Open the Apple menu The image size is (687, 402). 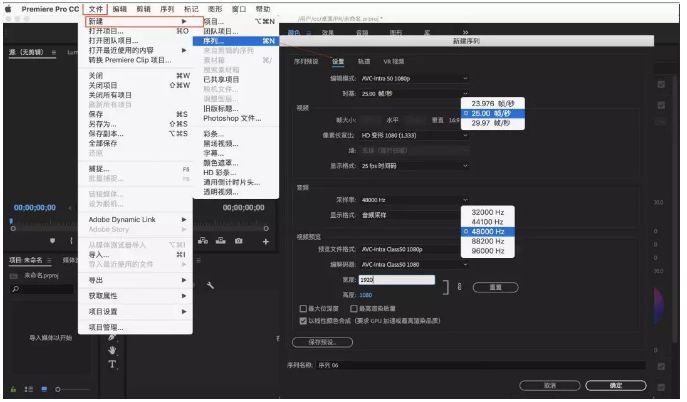click(x=8, y=9)
